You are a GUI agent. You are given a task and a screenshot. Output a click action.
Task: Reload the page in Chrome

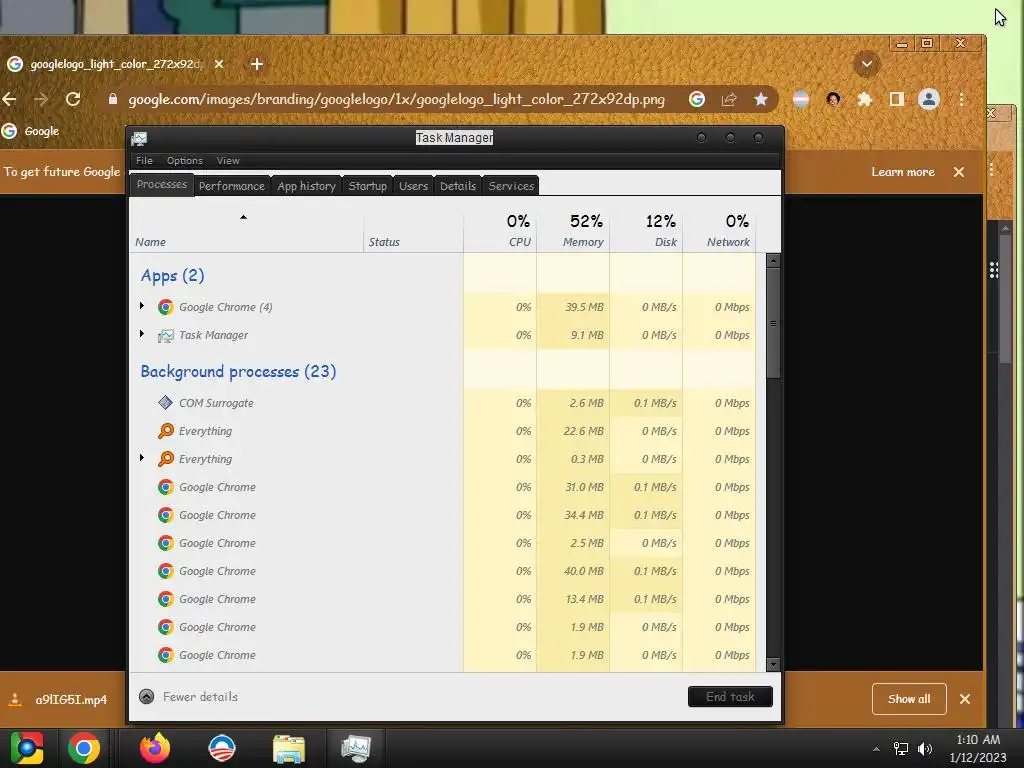click(72, 99)
